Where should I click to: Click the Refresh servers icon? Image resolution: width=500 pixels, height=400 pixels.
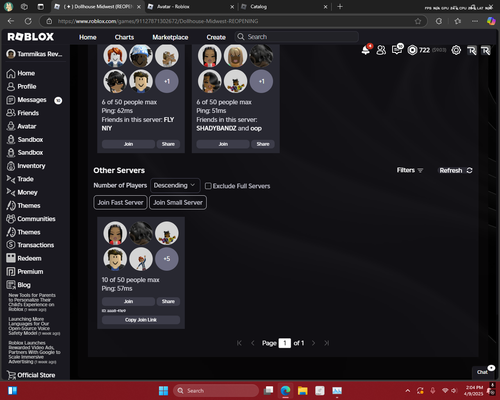[469, 170]
